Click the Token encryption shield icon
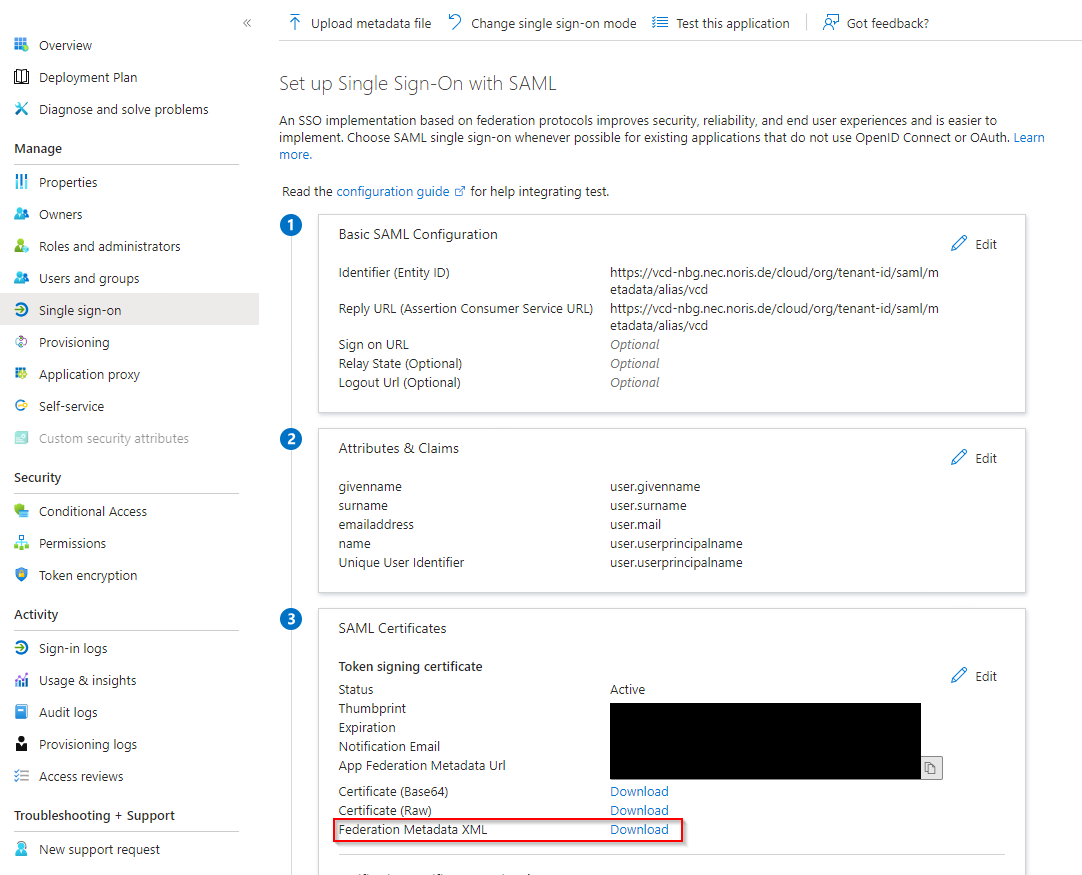This screenshot has height=875, width=1082. (x=21, y=575)
